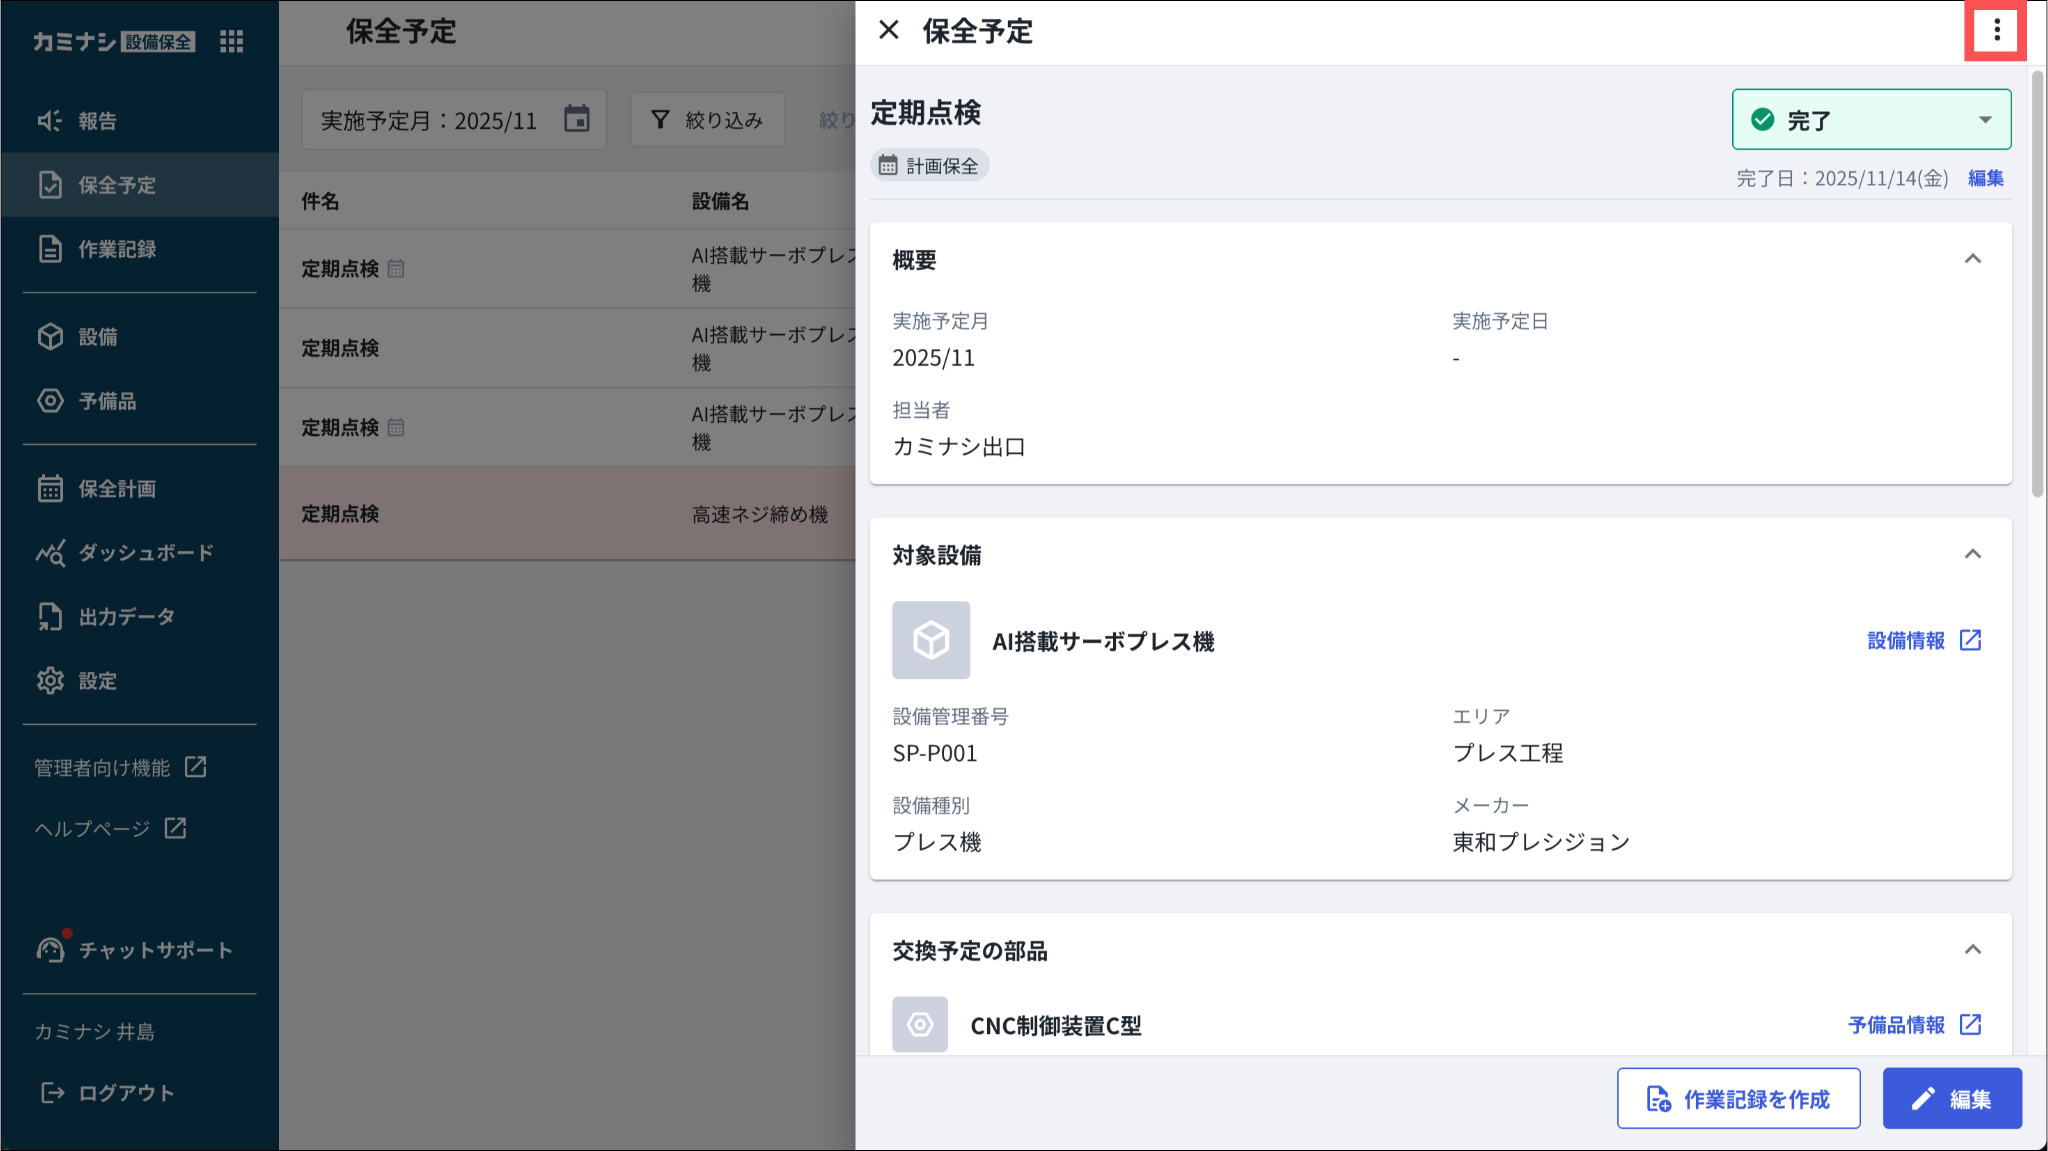2048x1151 pixels.
Task: Close the 保全予定 detail panel
Action: pos(888,31)
